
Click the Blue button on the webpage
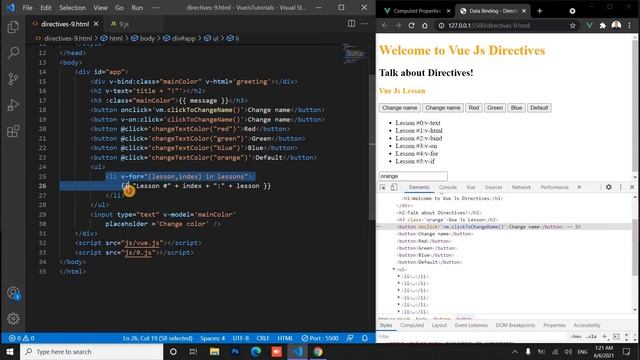coord(516,108)
